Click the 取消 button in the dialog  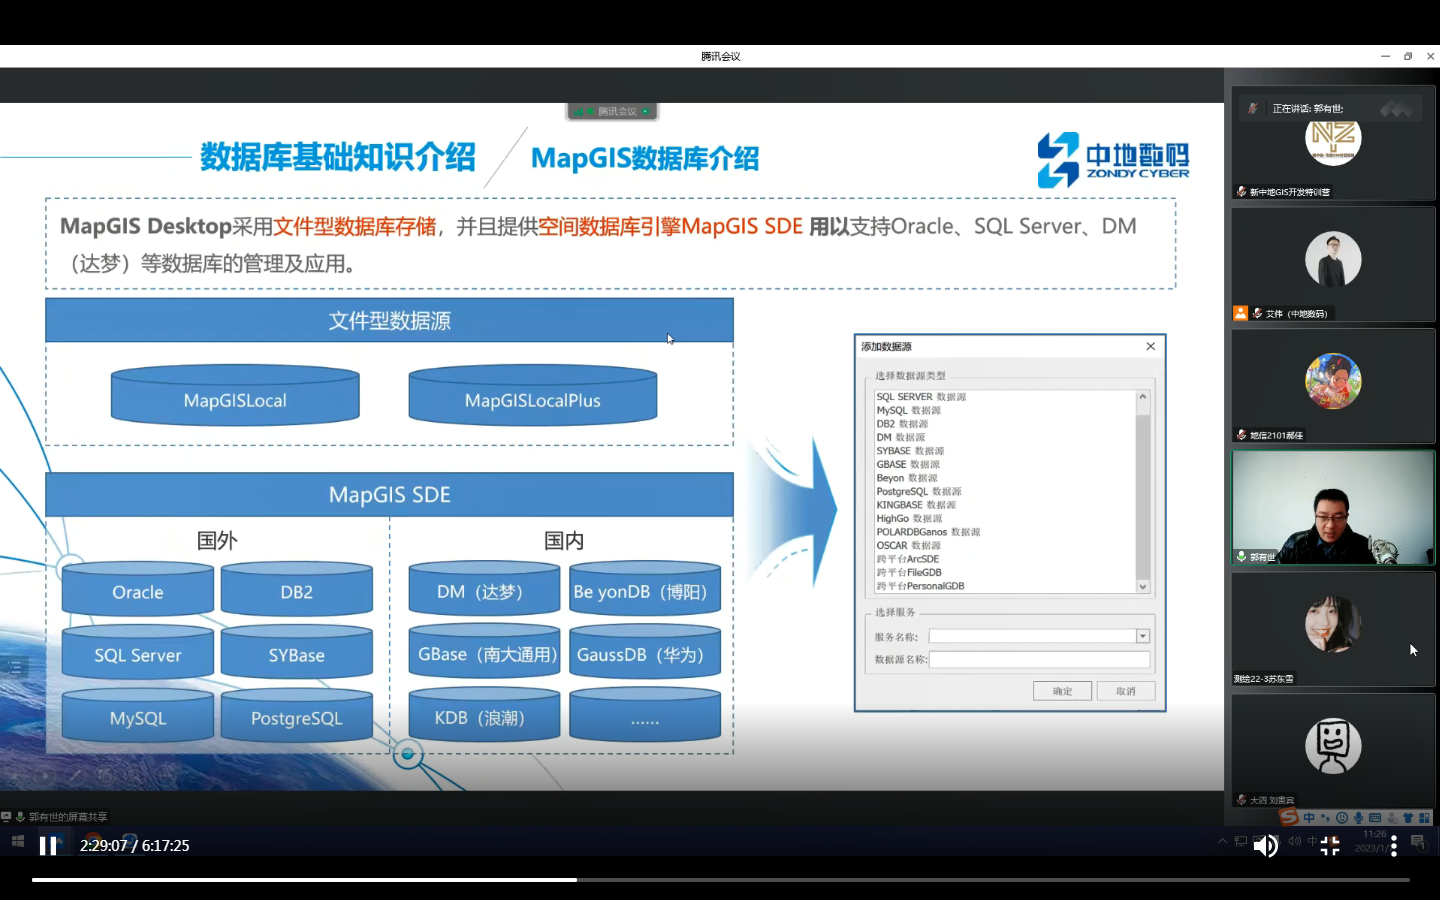(1126, 691)
